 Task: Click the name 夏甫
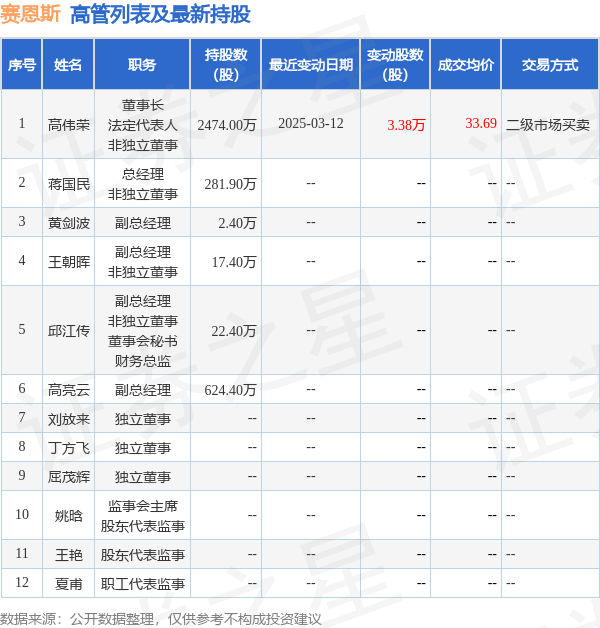click(x=68, y=584)
